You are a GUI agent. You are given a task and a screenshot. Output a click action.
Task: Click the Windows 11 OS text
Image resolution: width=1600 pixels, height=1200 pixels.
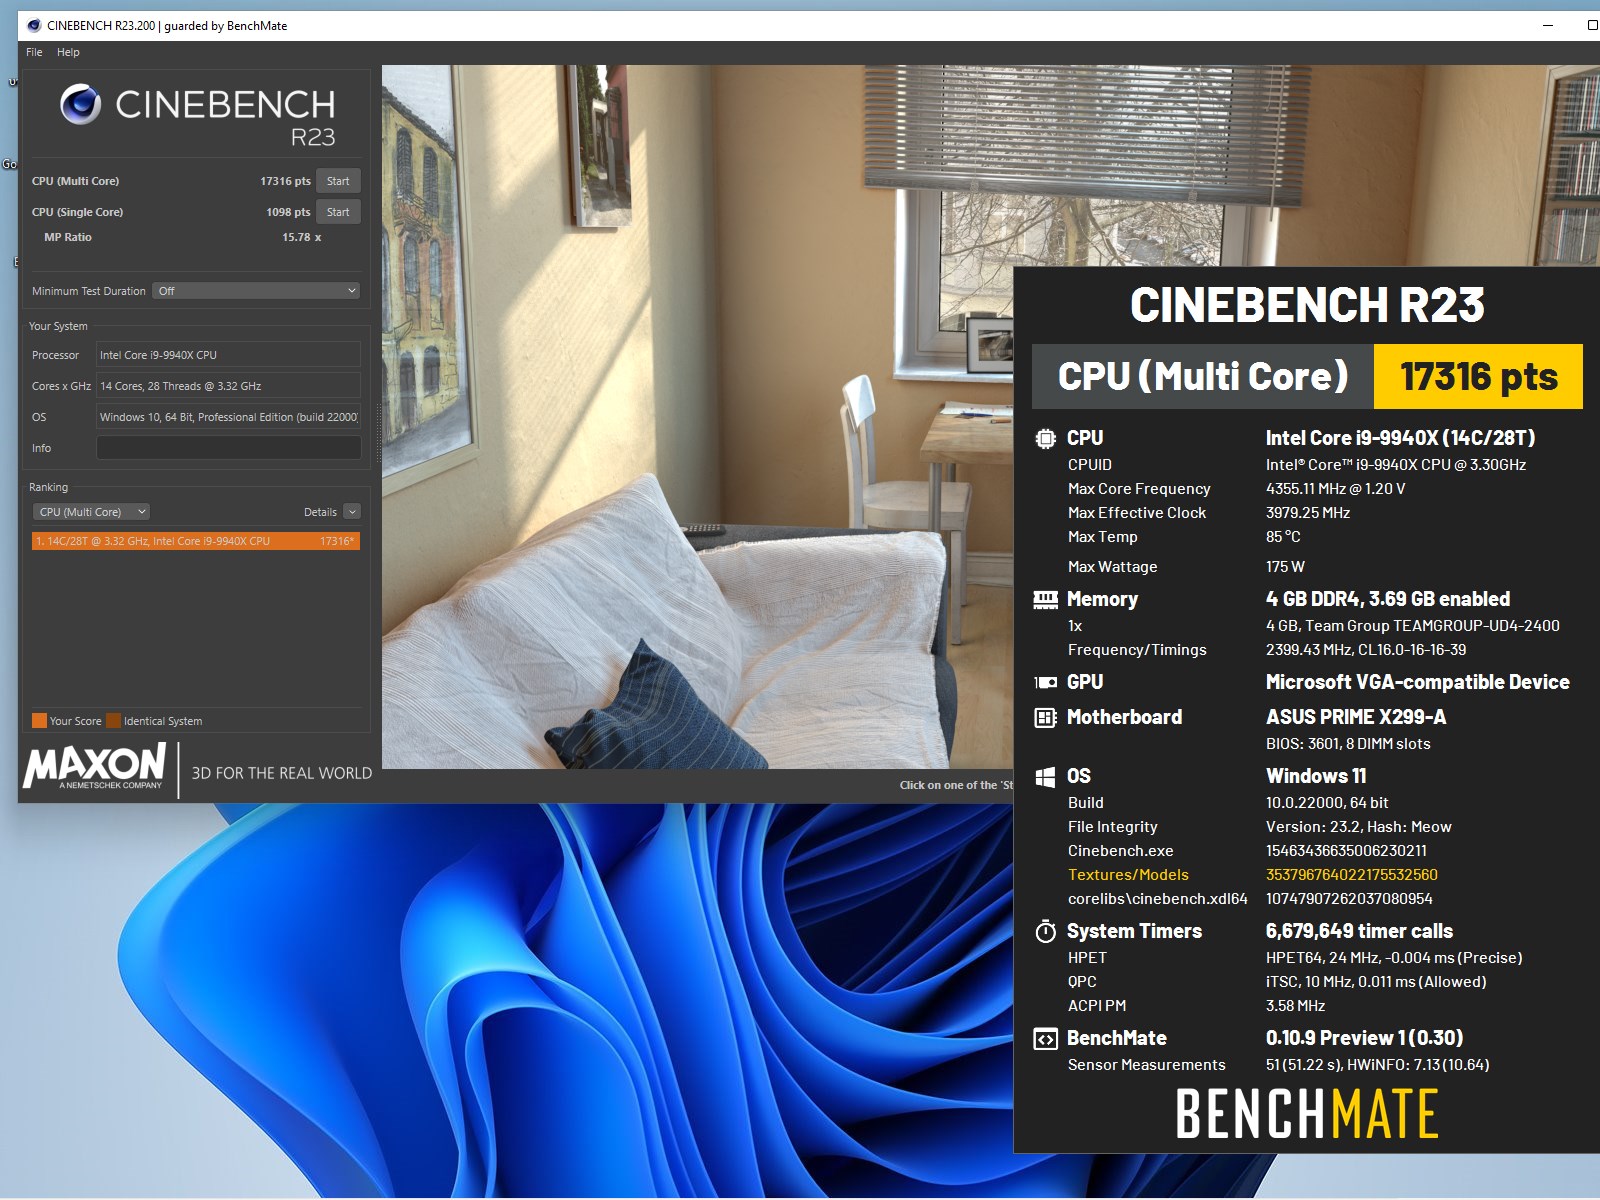click(x=1315, y=776)
